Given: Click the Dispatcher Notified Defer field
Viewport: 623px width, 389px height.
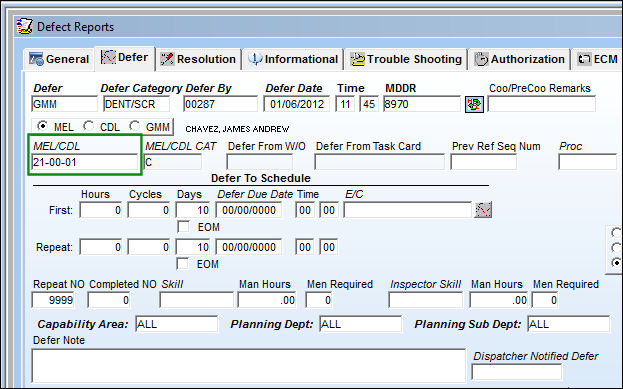Looking at the screenshot, I should point(517,372).
